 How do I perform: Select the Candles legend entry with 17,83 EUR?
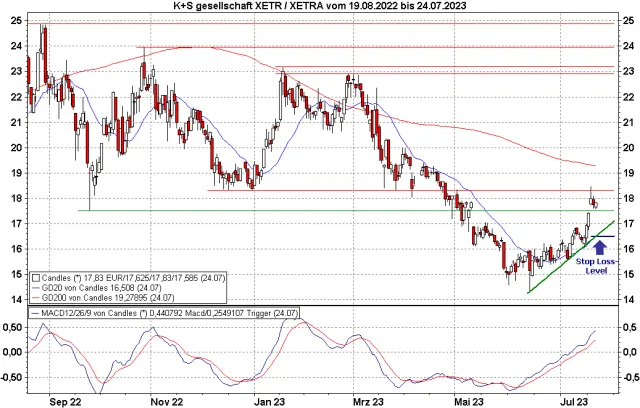(x=128, y=278)
